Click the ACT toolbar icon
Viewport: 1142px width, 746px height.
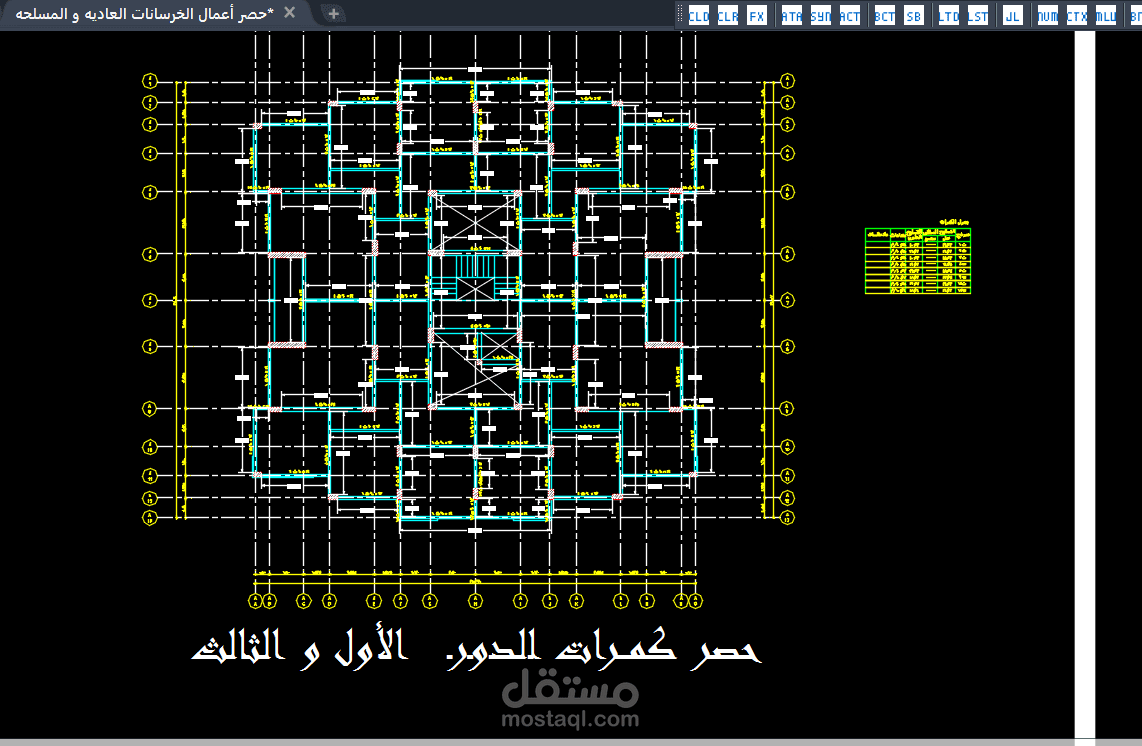pos(850,15)
